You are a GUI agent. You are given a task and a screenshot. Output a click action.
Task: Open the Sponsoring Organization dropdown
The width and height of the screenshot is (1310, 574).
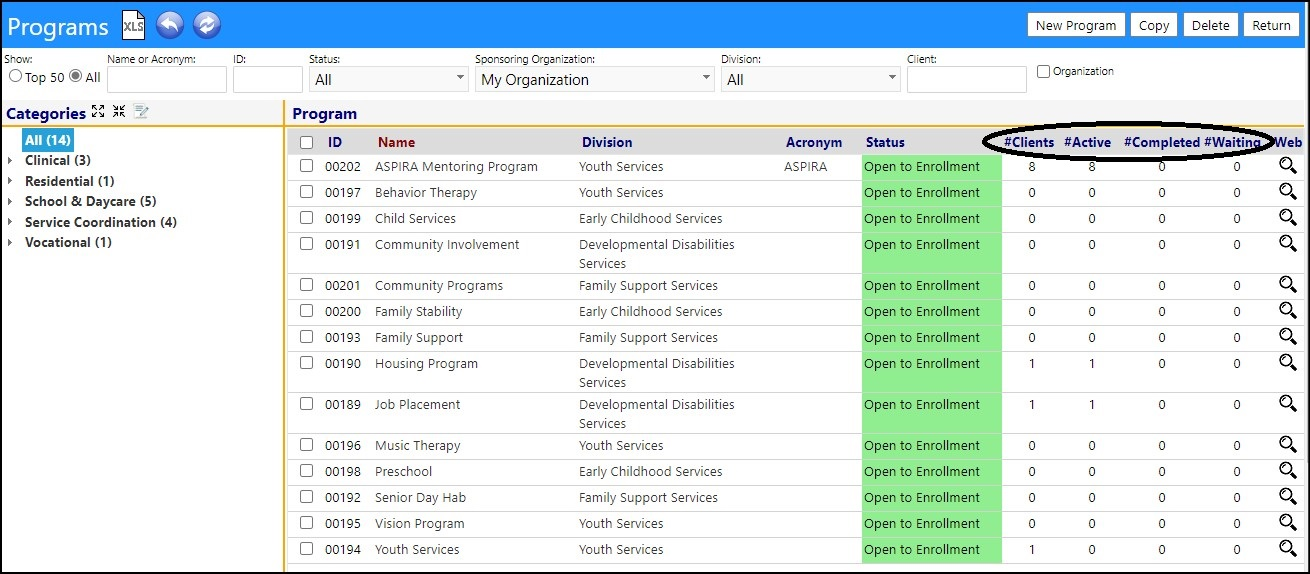[x=594, y=79]
